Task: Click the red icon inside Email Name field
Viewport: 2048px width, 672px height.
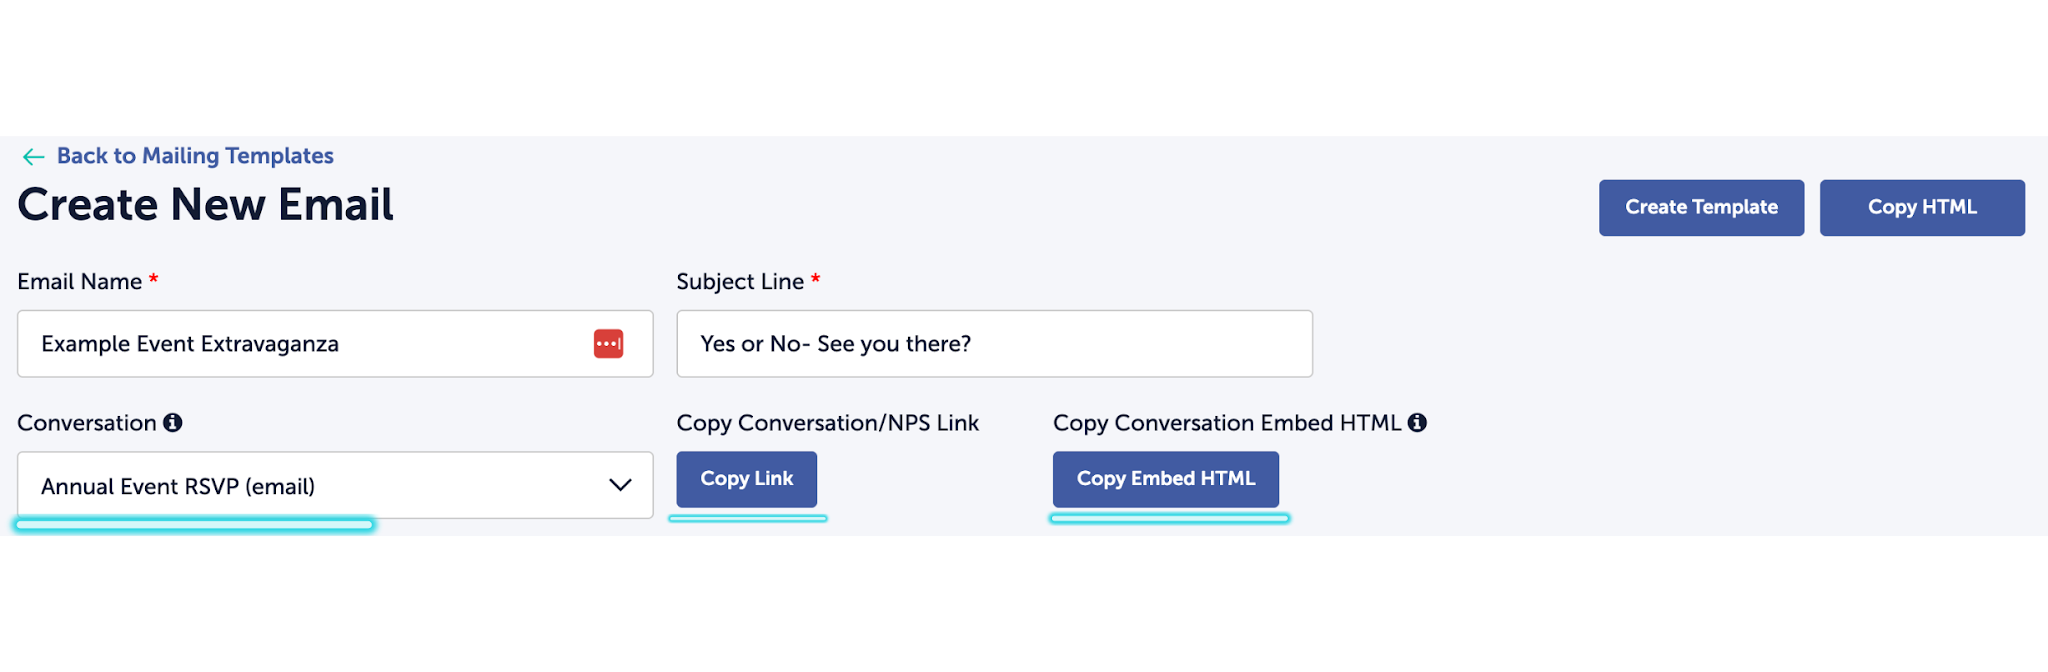Action: tap(608, 344)
